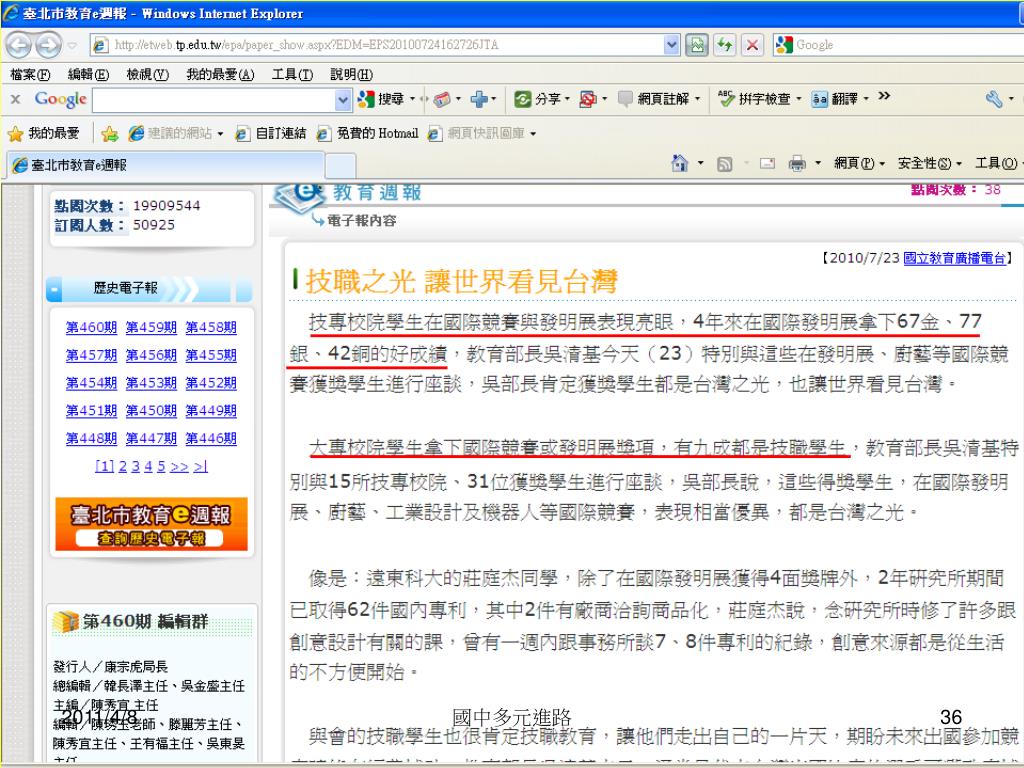Viewport: 1024px width, 768px height.
Task: Click the Refresh icon beside address bar
Action: coord(725,45)
